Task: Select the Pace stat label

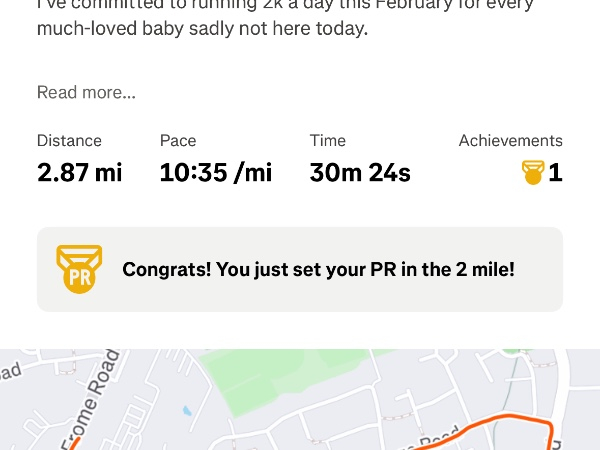Action: (x=178, y=141)
